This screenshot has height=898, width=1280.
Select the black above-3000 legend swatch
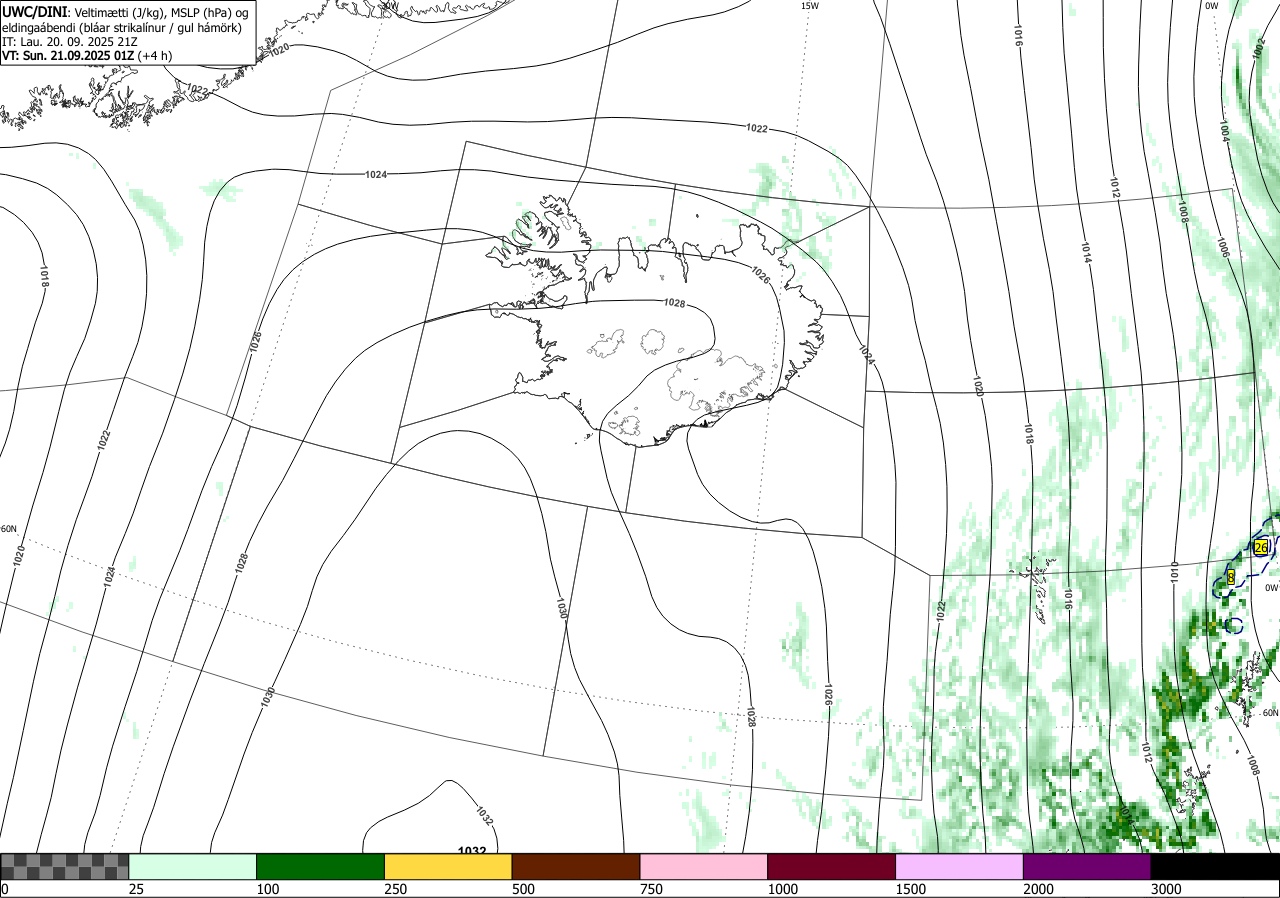[1215, 866]
